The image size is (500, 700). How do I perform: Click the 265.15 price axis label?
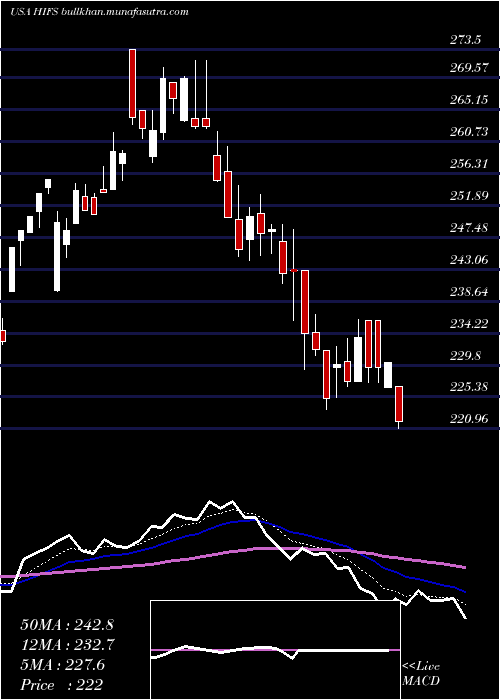[469, 100]
